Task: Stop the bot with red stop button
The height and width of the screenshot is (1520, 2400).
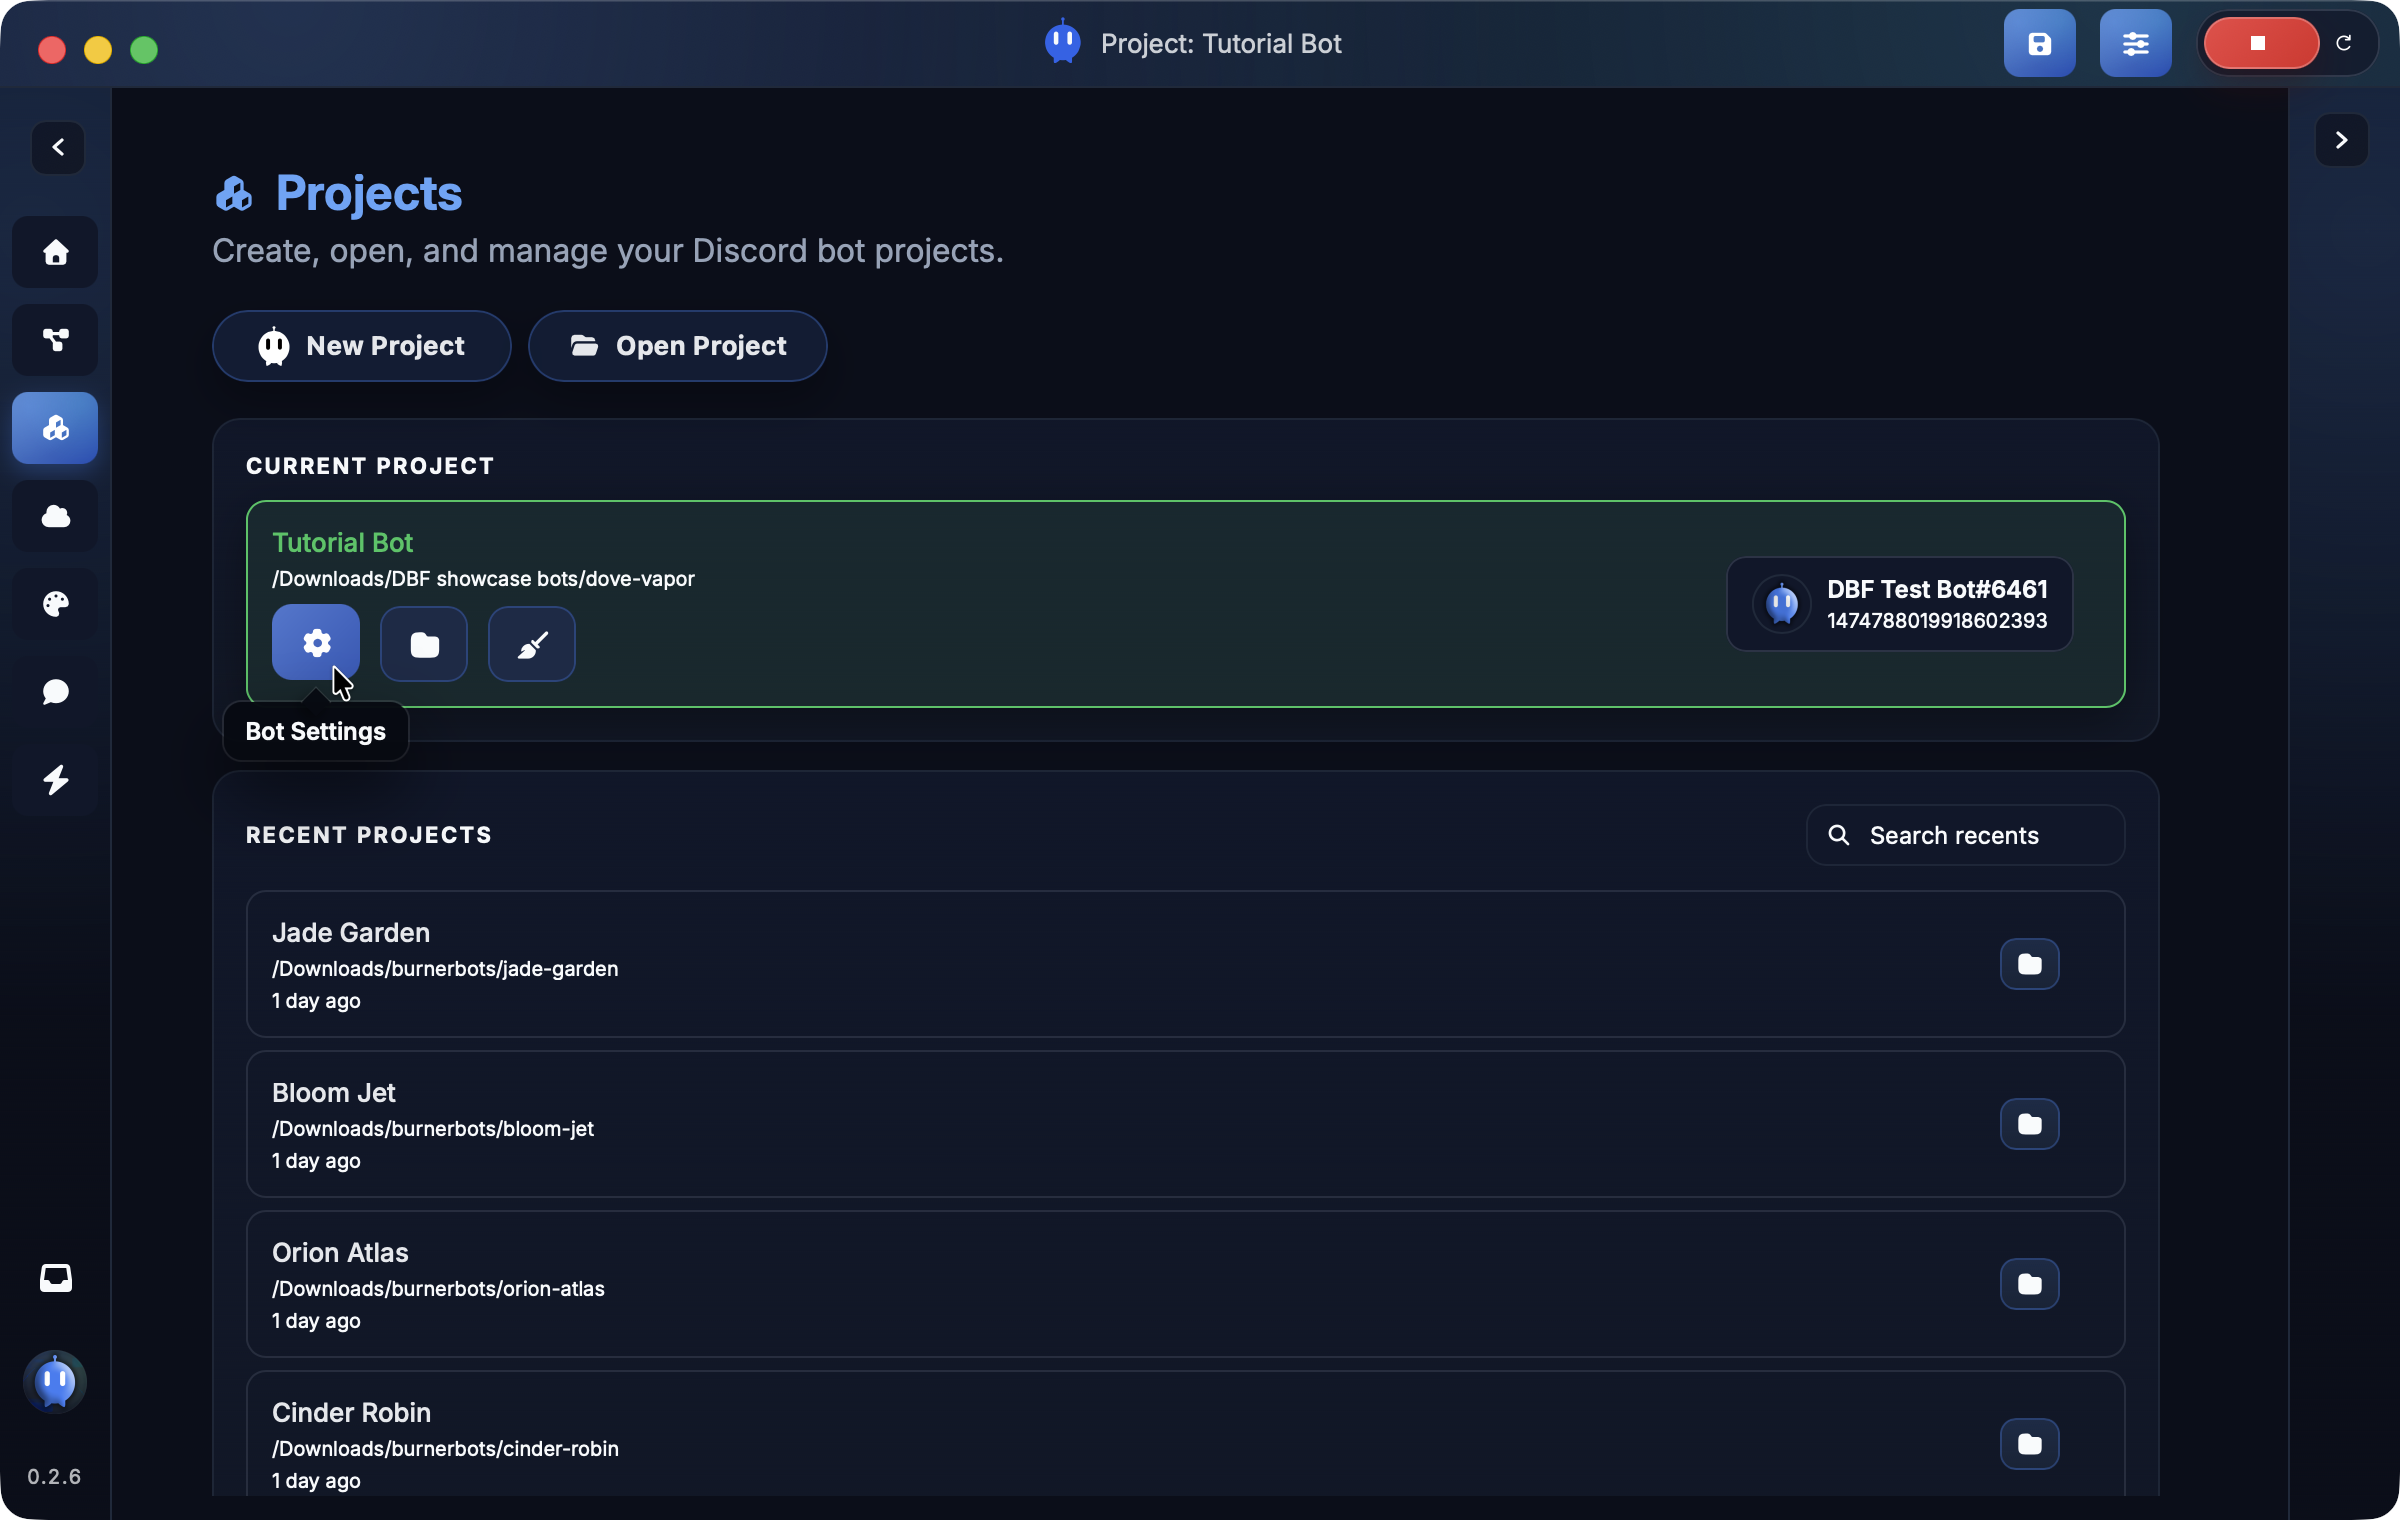Action: [x=2260, y=43]
